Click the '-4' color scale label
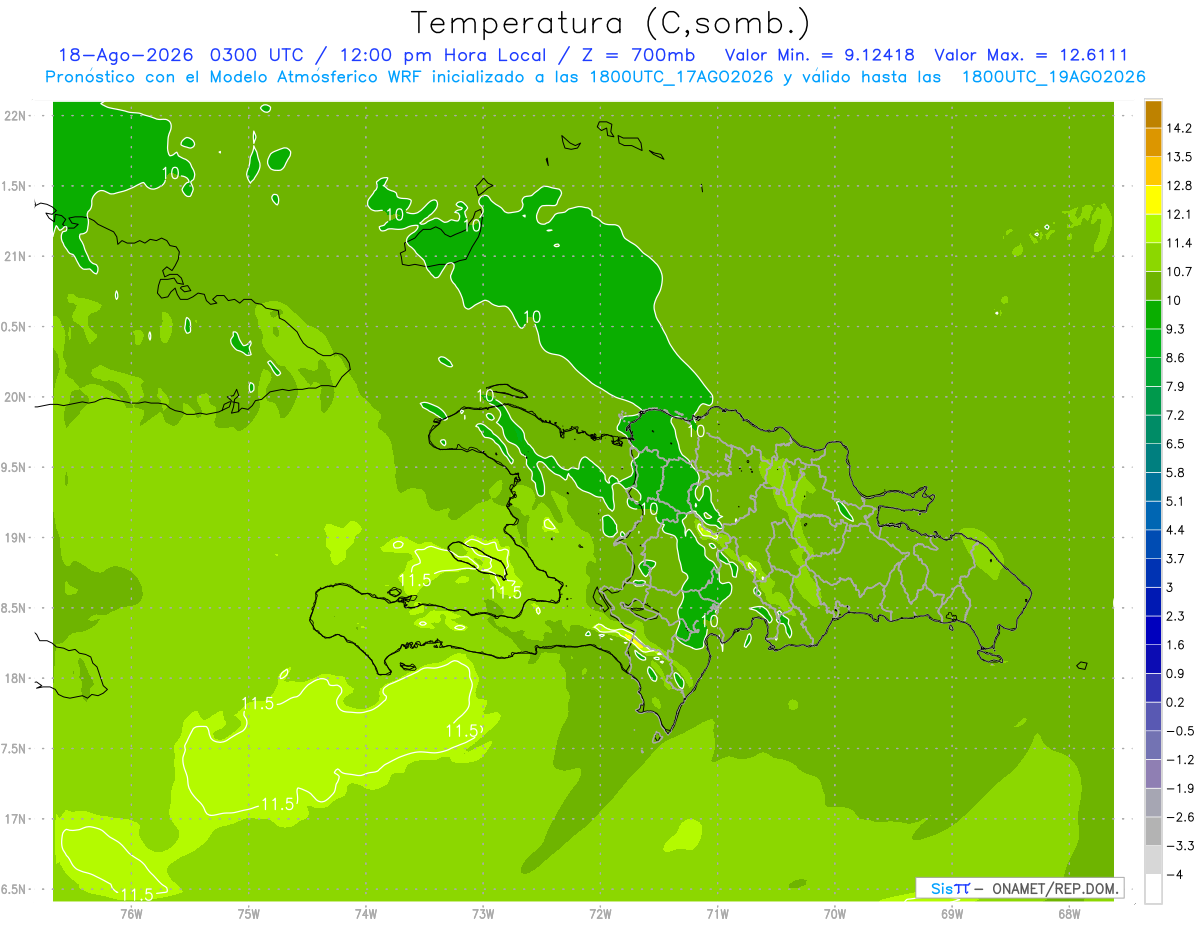Image resolution: width=1200 pixels, height=927 pixels. pos(1174,875)
